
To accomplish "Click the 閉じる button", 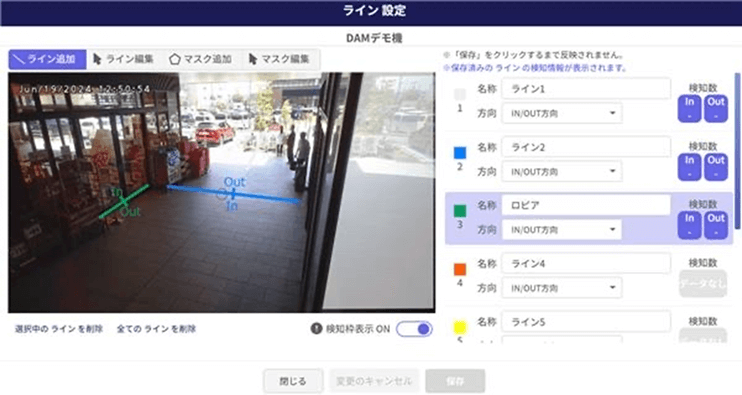I will [293, 381].
